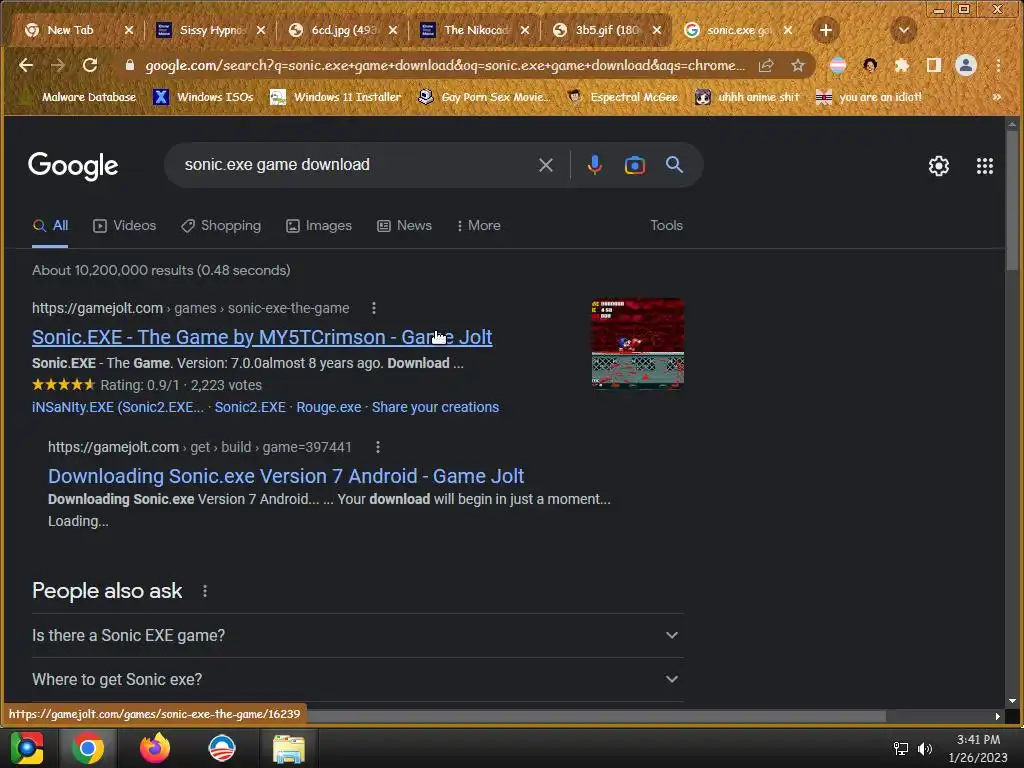Click the character avatar extension icon
This screenshot has height=768, width=1024.
tap(870, 65)
